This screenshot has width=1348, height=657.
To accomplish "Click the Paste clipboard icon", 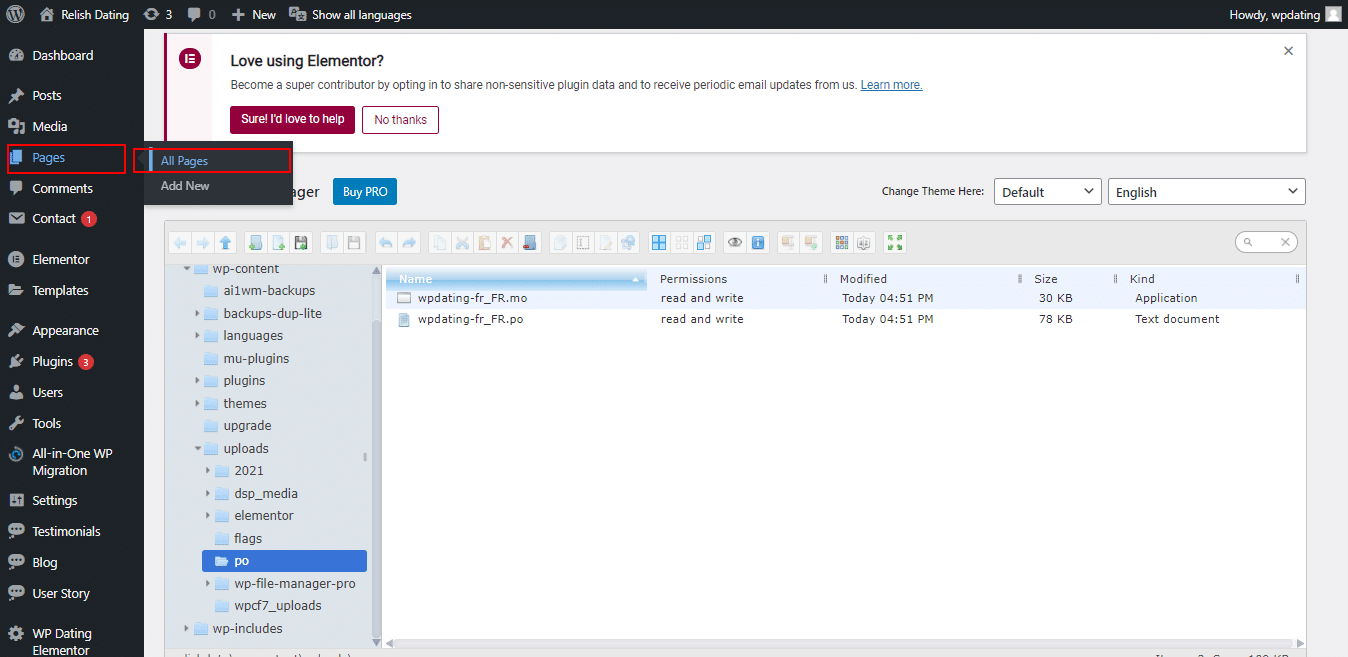I will (x=485, y=242).
